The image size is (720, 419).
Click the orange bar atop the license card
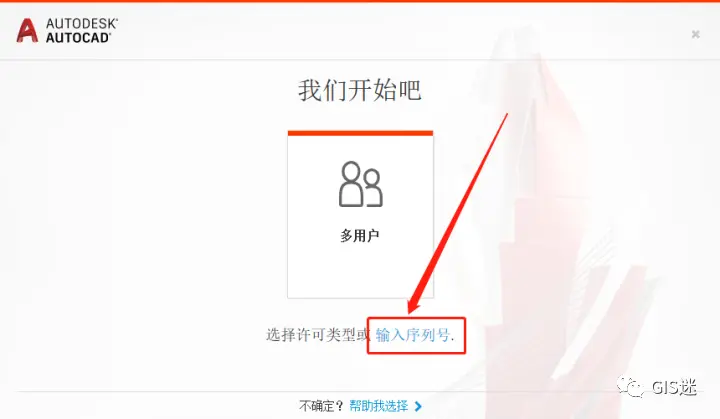point(360,133)
